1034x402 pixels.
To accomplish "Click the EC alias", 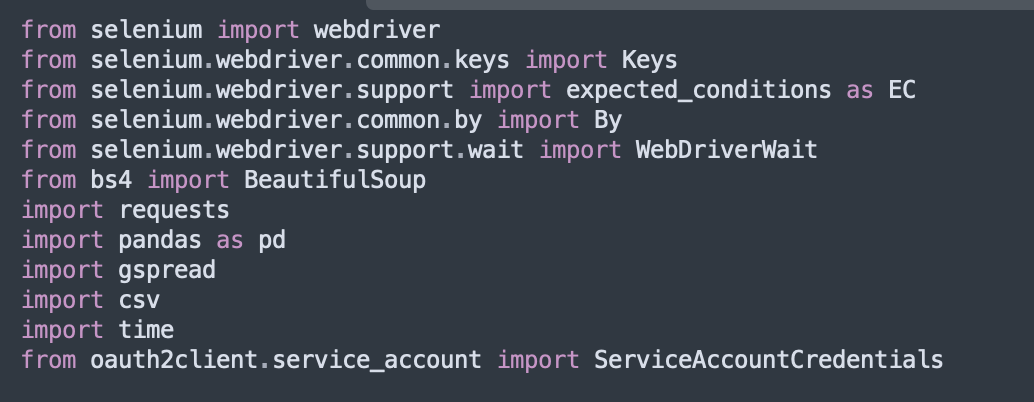I will pos(901,90).
